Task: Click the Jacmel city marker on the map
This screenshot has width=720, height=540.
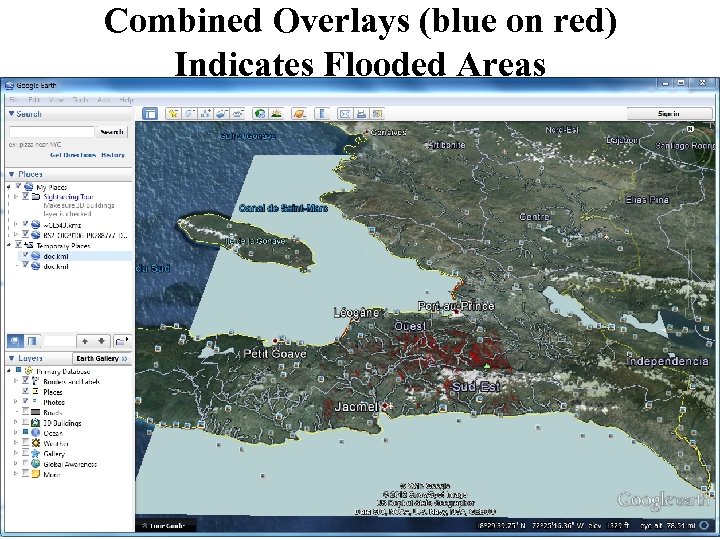Action: click(386, 406)
